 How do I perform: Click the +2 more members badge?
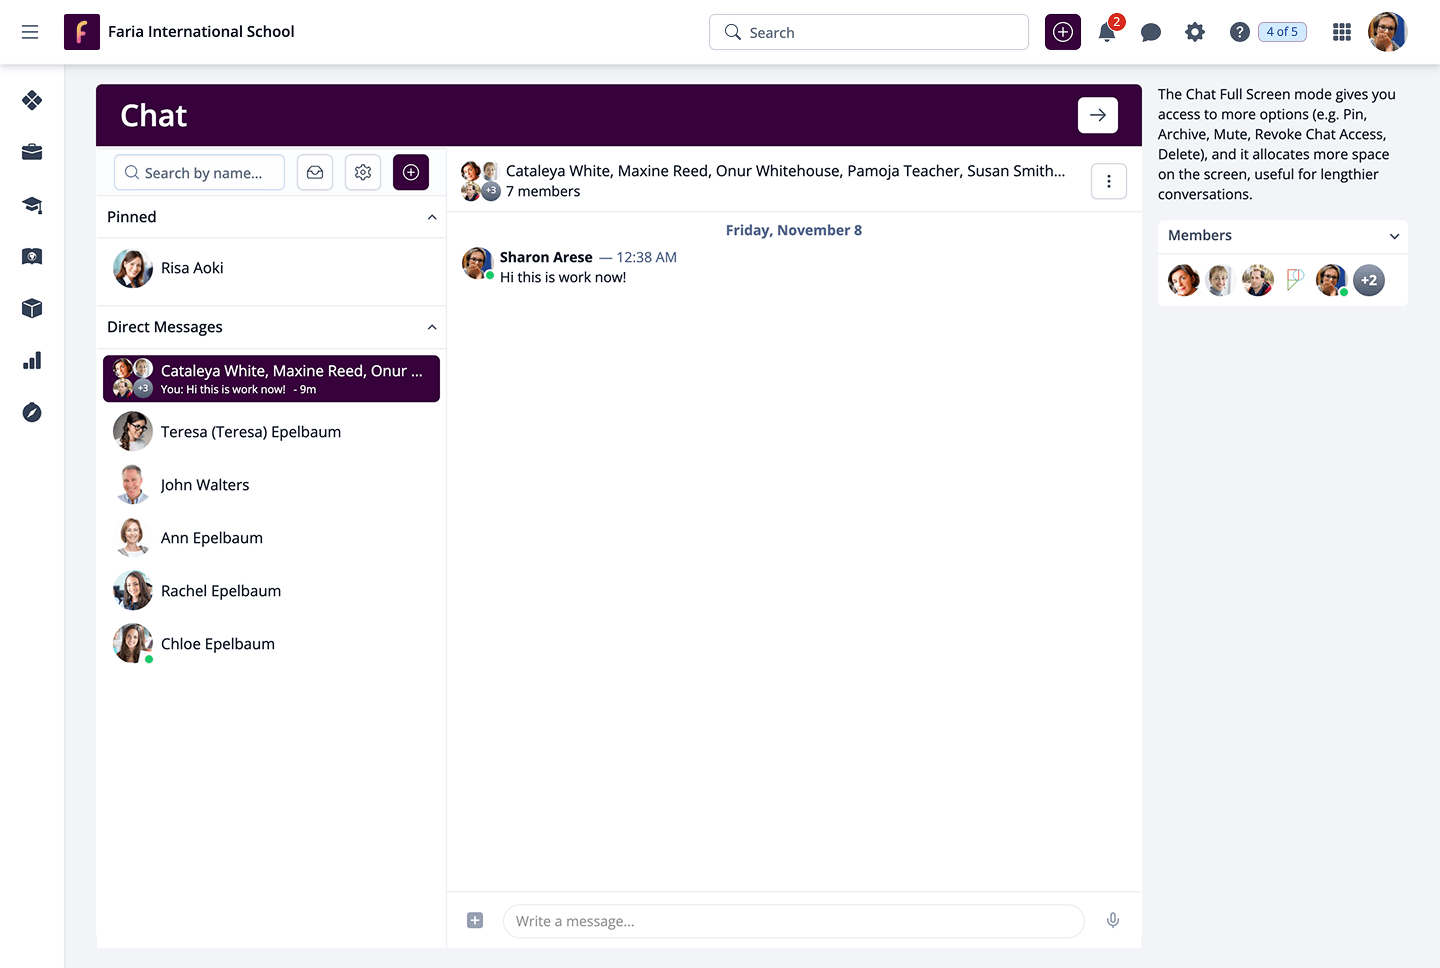tap(1369, 281)
